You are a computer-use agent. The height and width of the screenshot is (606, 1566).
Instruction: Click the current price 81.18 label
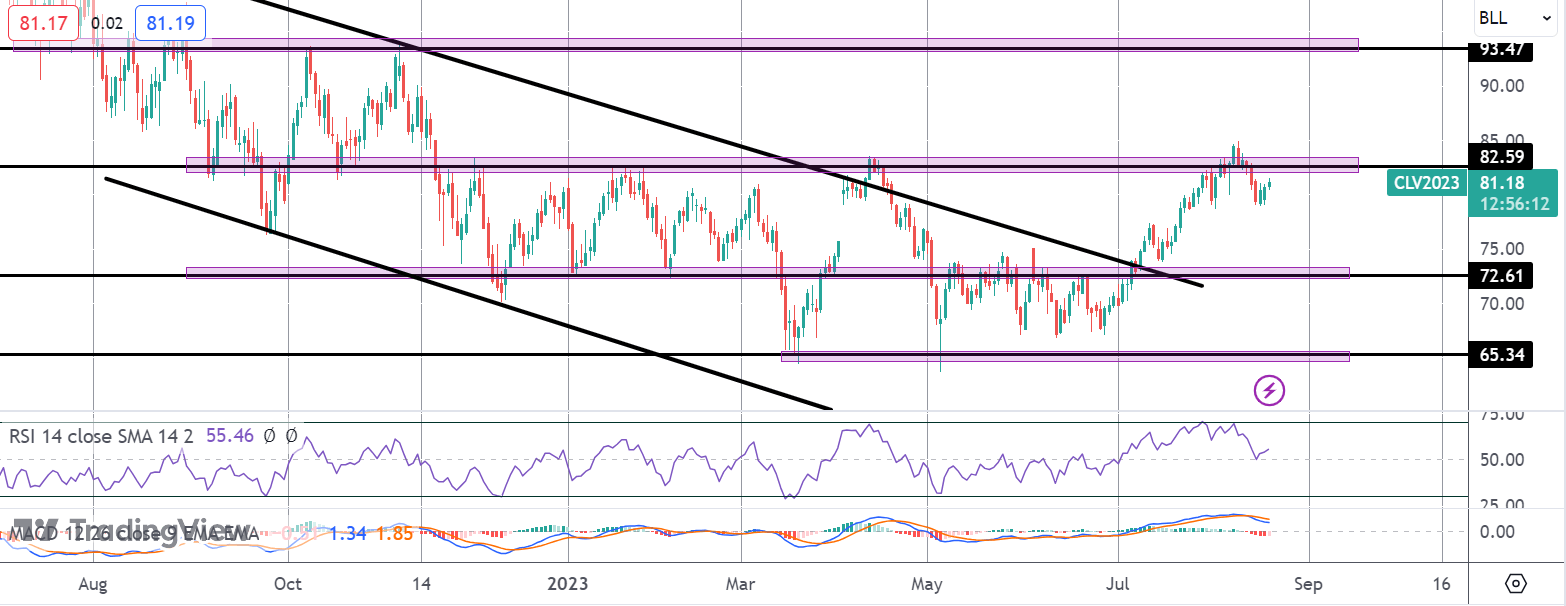[1502, 183]
